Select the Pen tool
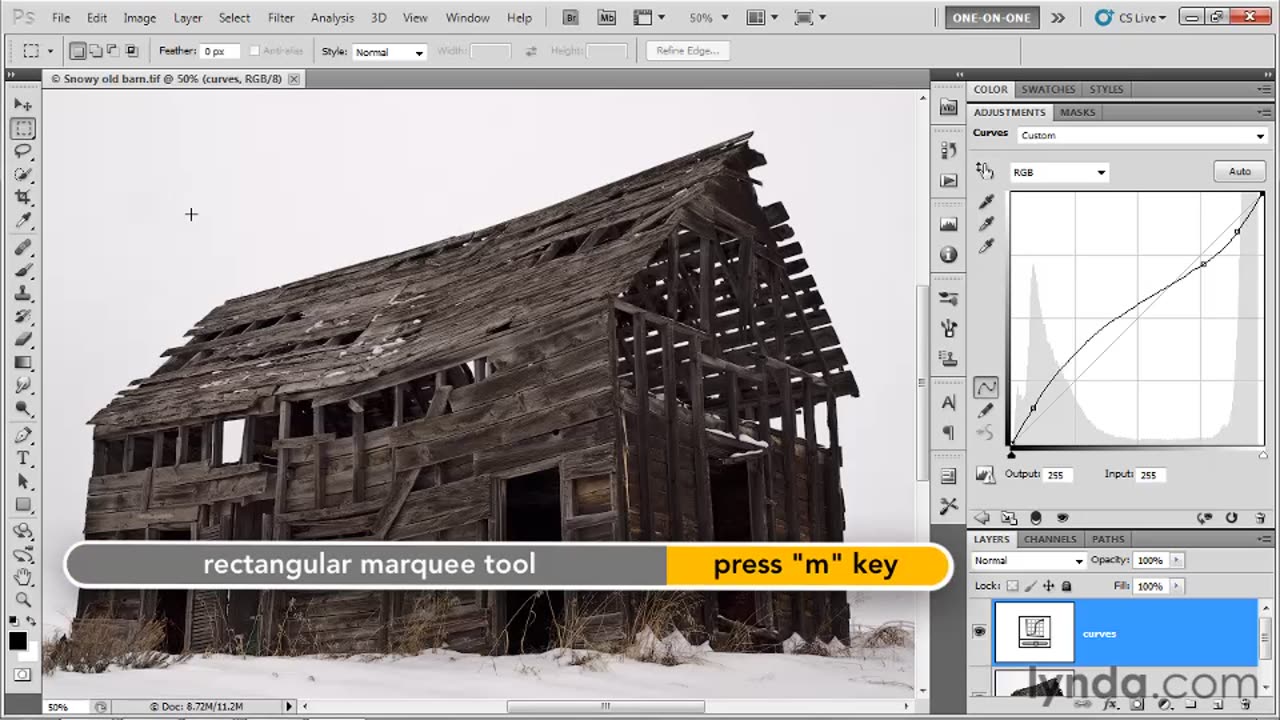This screenshot has width=1280, height=720. pos(23,435)
